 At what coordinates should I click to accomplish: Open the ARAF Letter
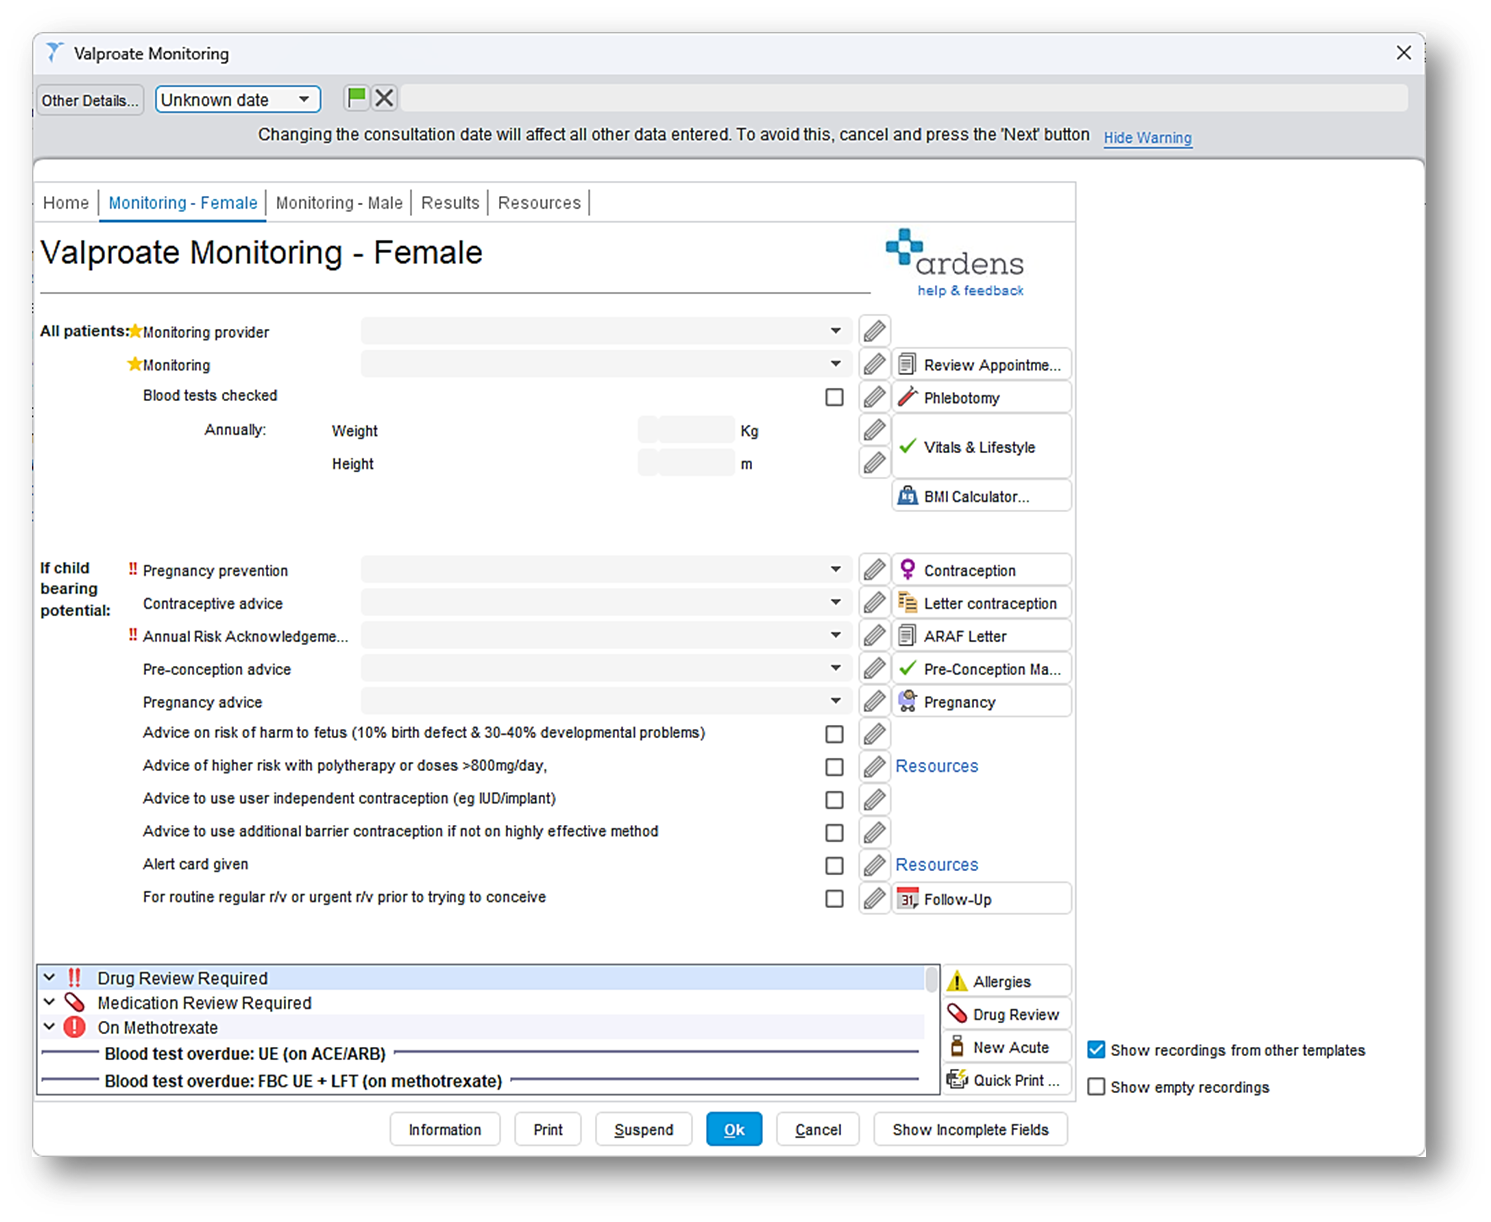tap(981, 636)
